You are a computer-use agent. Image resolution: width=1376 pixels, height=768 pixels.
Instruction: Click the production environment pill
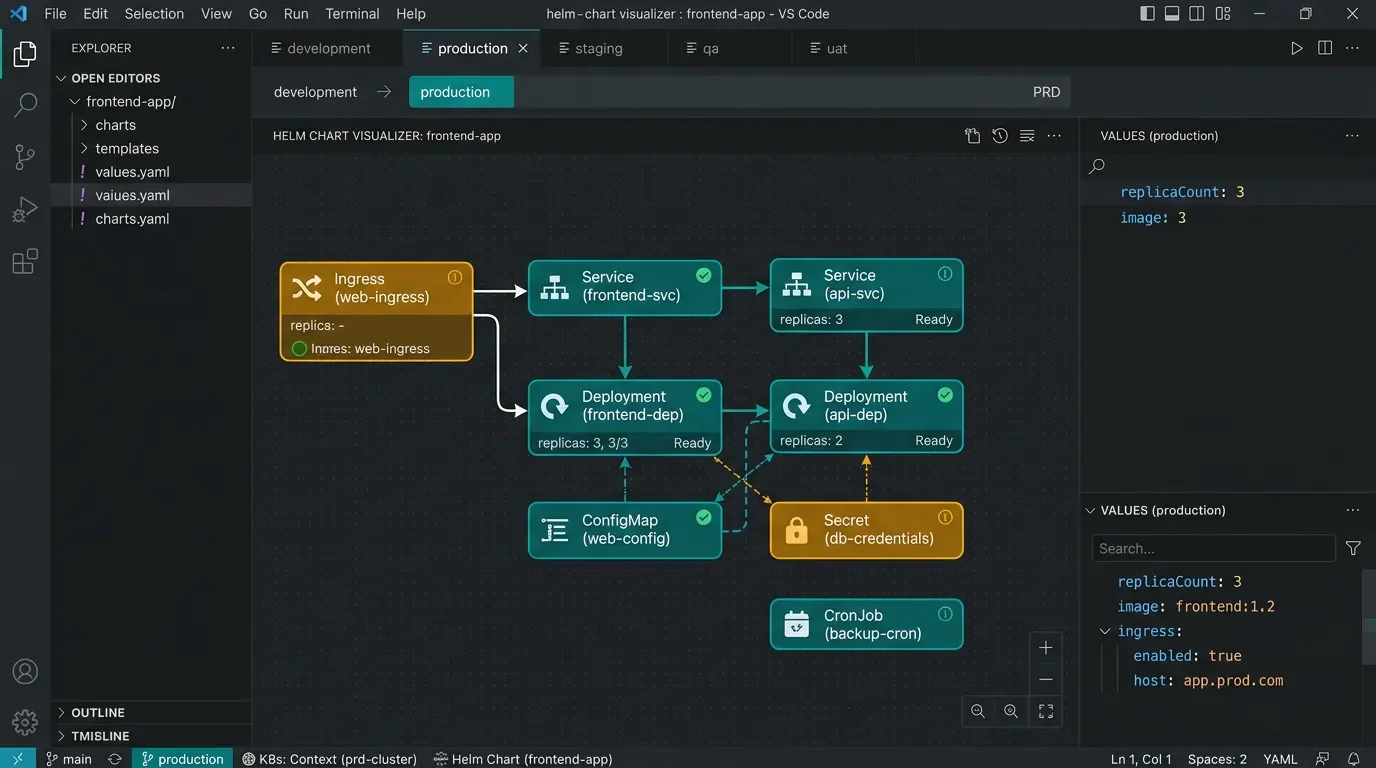point(461,92)
